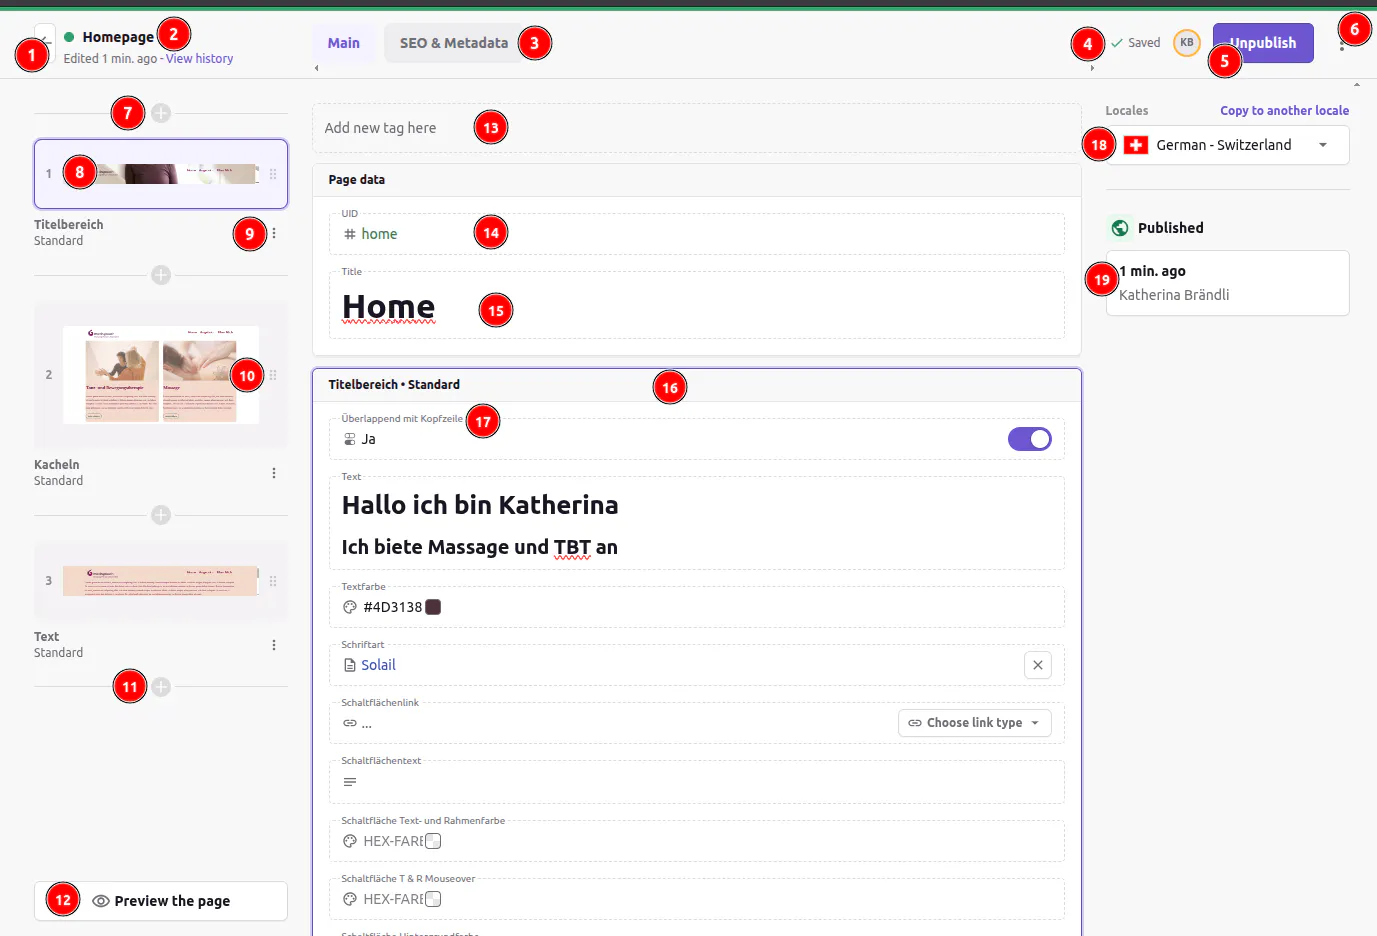
Task: Click the line Ich biete Massage und TBT an
Action: [480, 547]
